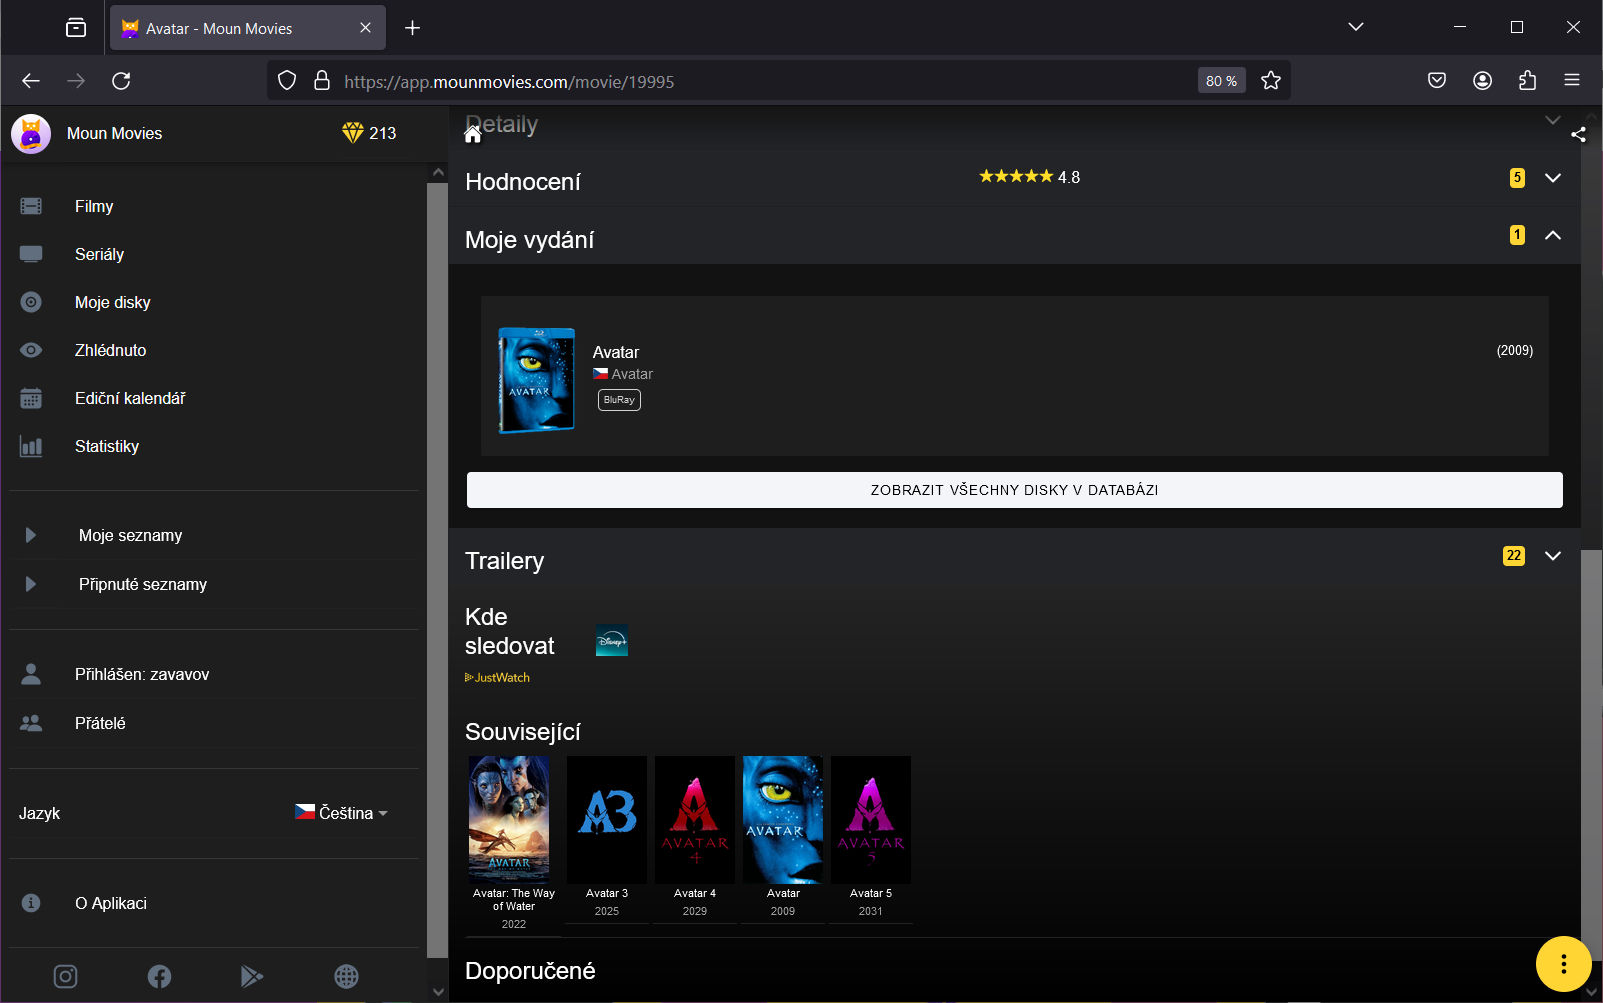This screenshot has width=1603, height=1003.
Task: Open the Avatar: The Way of Water poster
Action: click(x=509, y=818)
